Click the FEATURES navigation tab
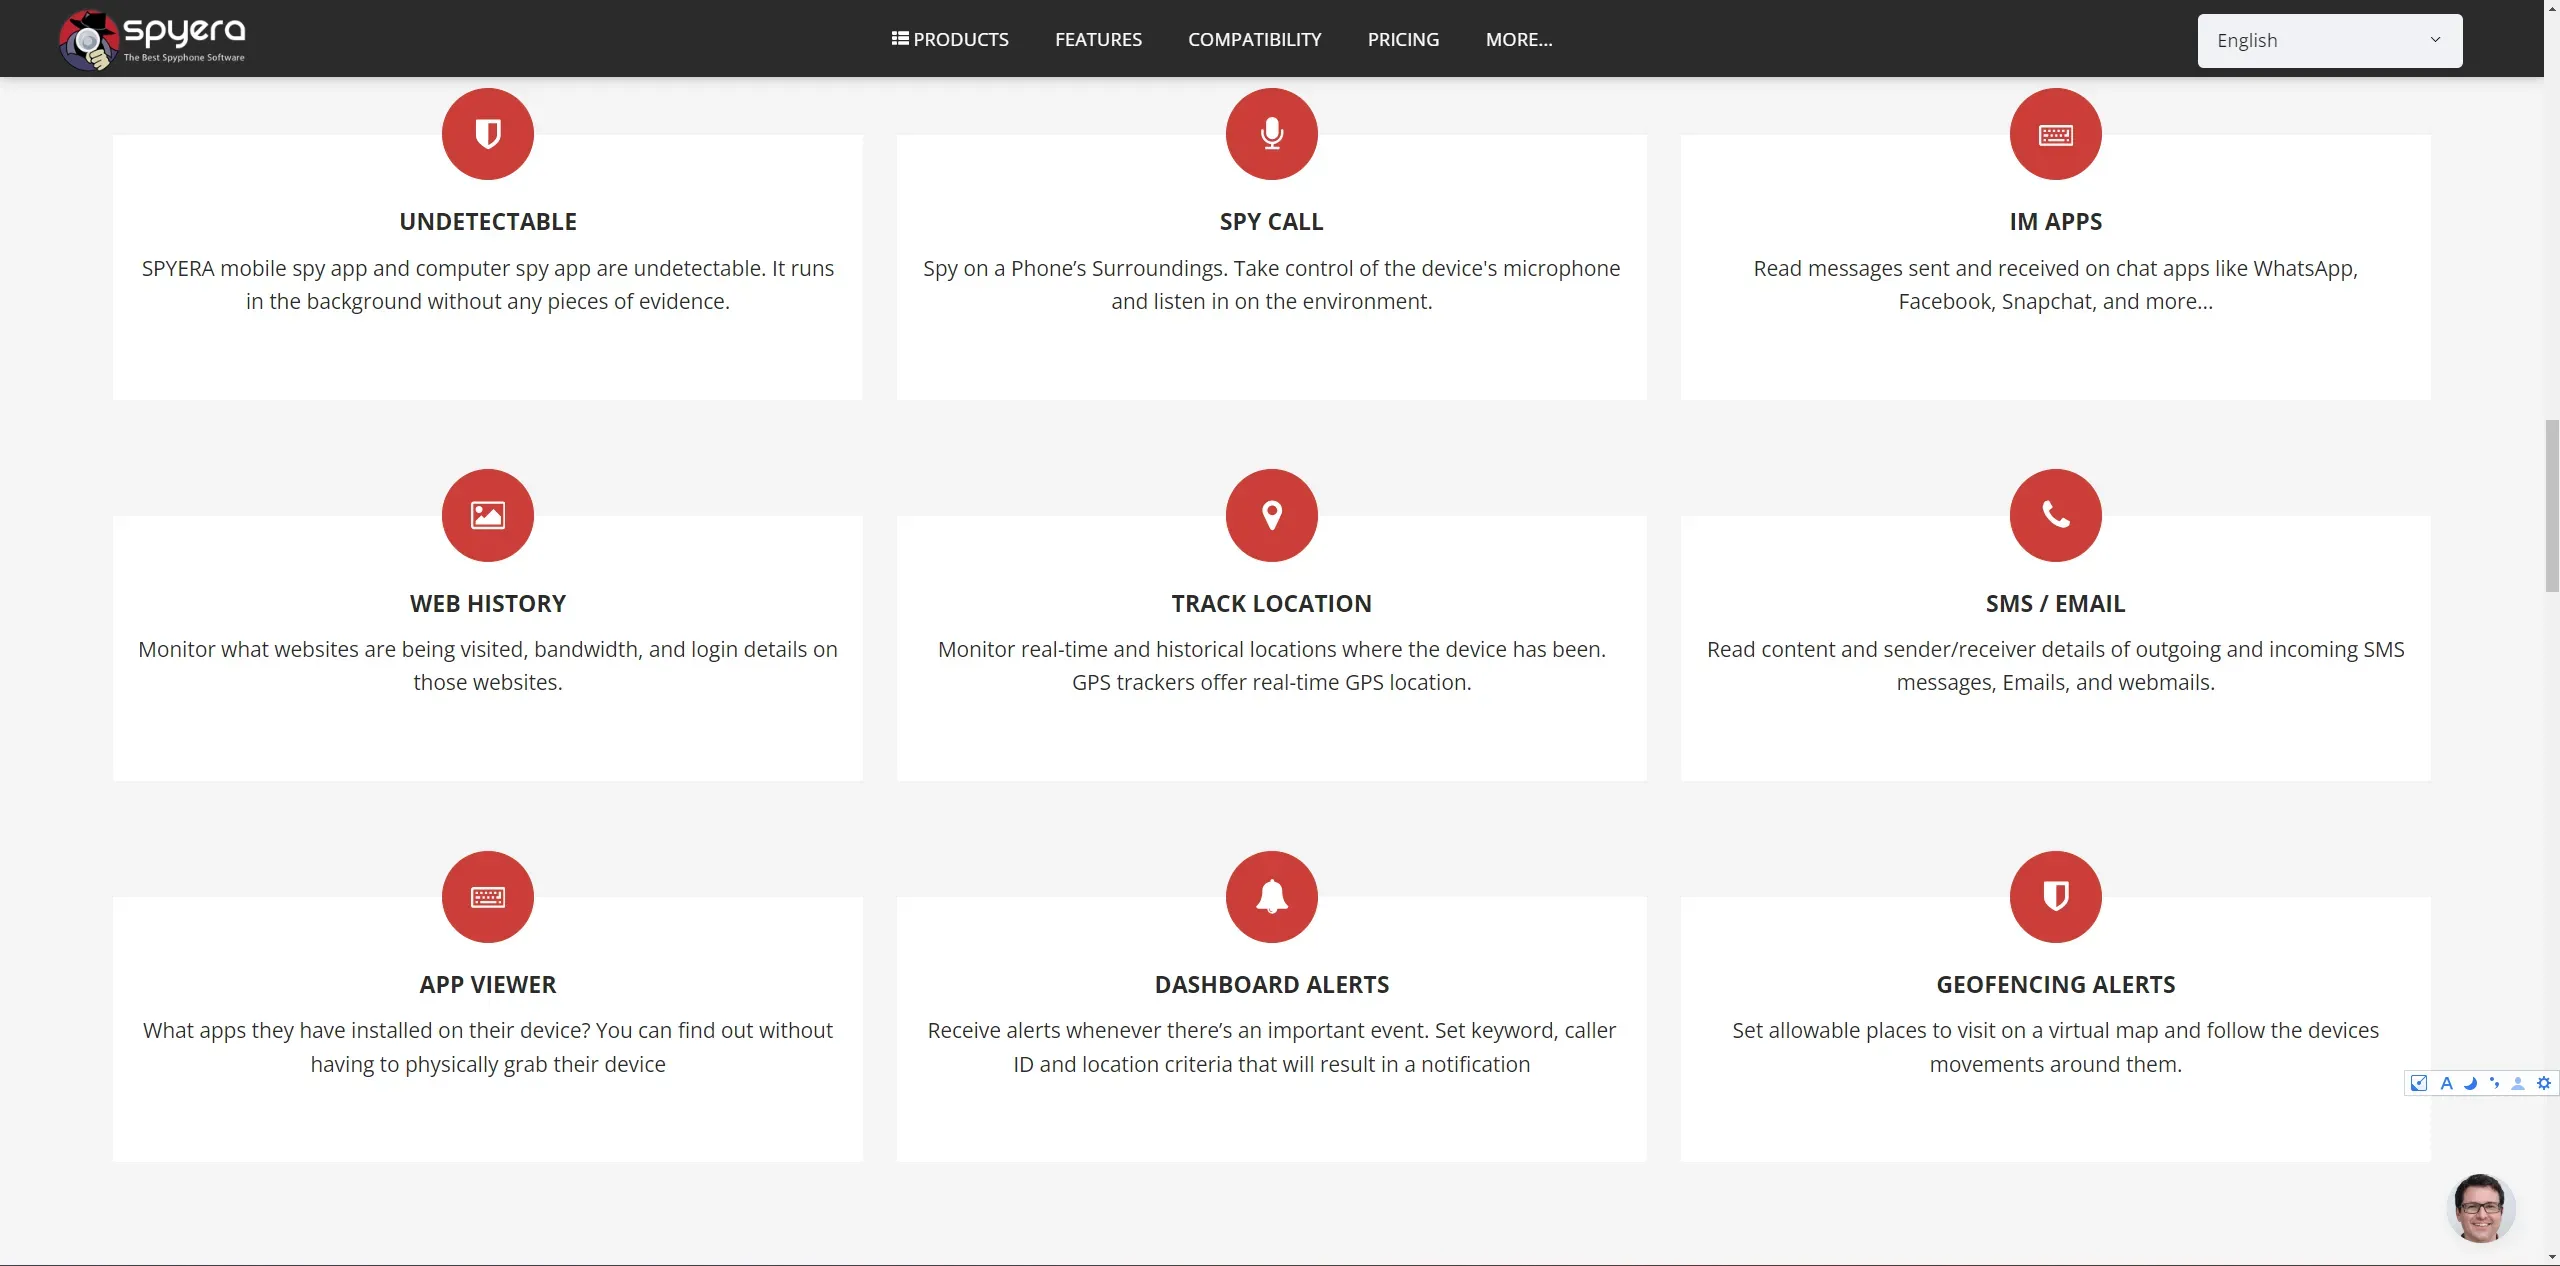This screenshot has height=1266, width=2560. [x=1097, y=39]
